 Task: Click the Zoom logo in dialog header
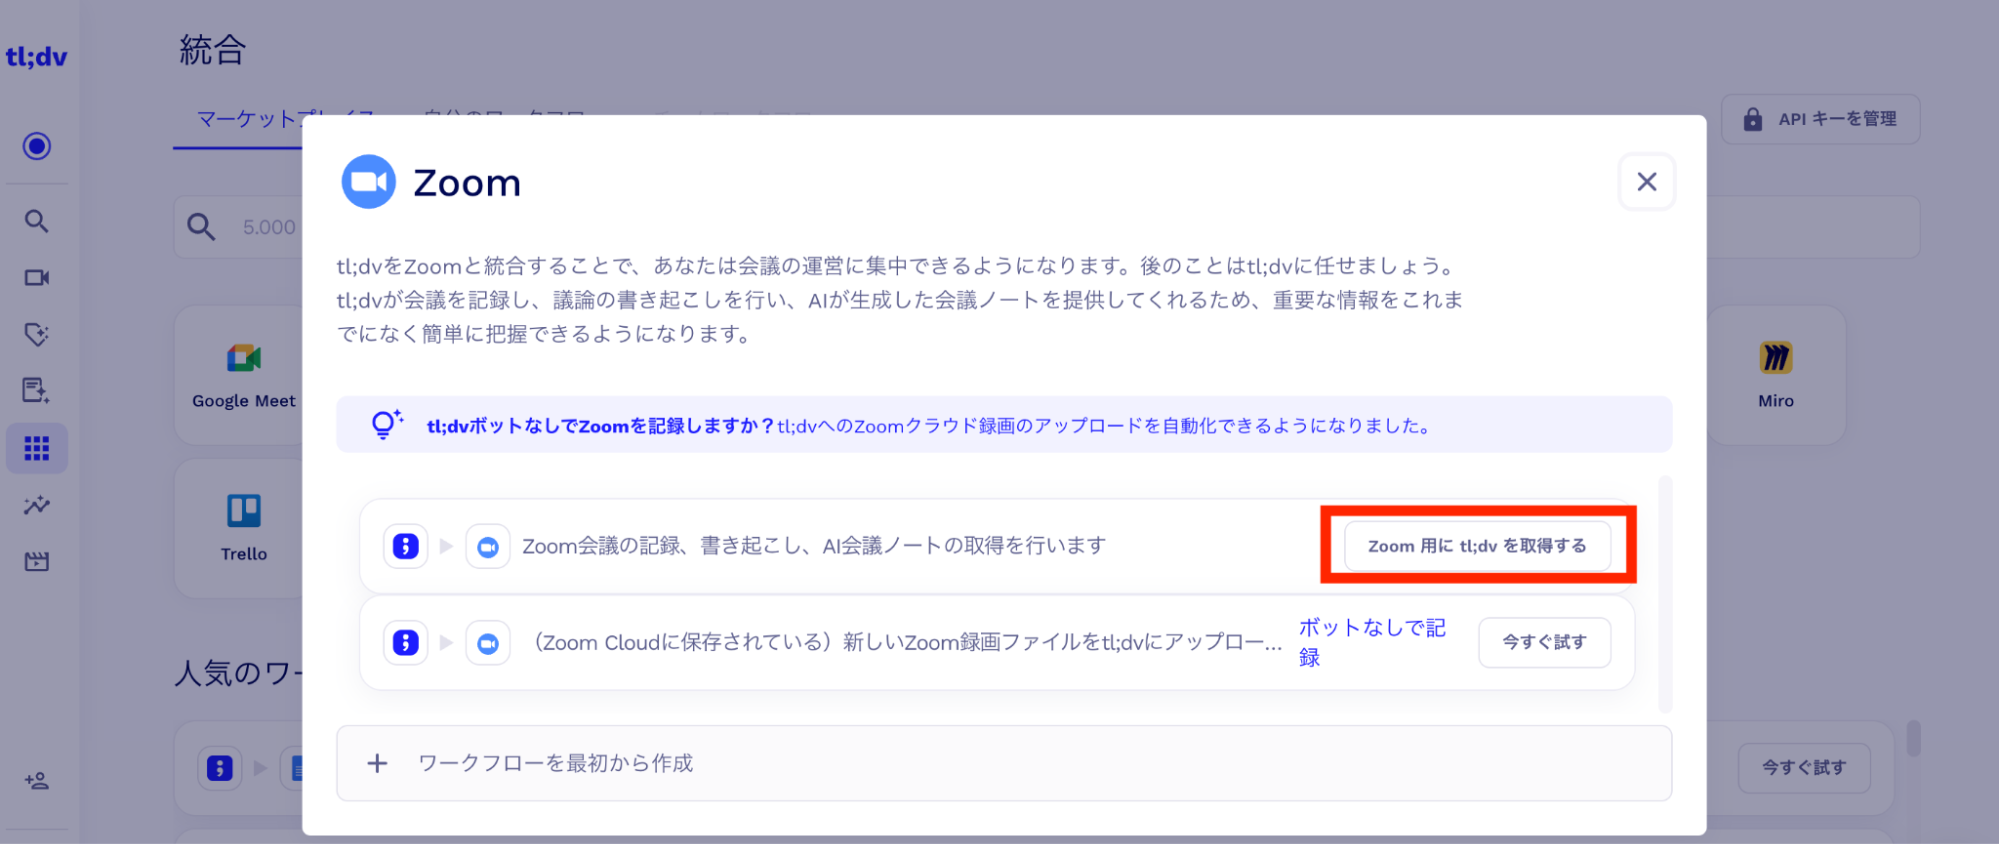click(x=369, y=182)
